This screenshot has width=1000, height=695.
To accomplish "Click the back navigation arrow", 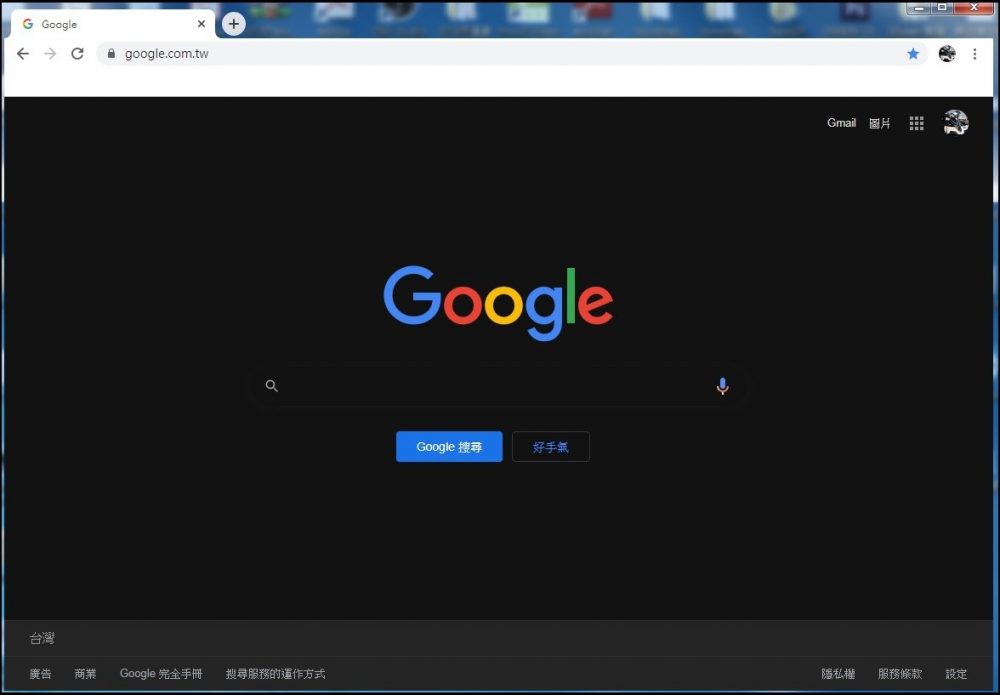I will click(23, 54).
